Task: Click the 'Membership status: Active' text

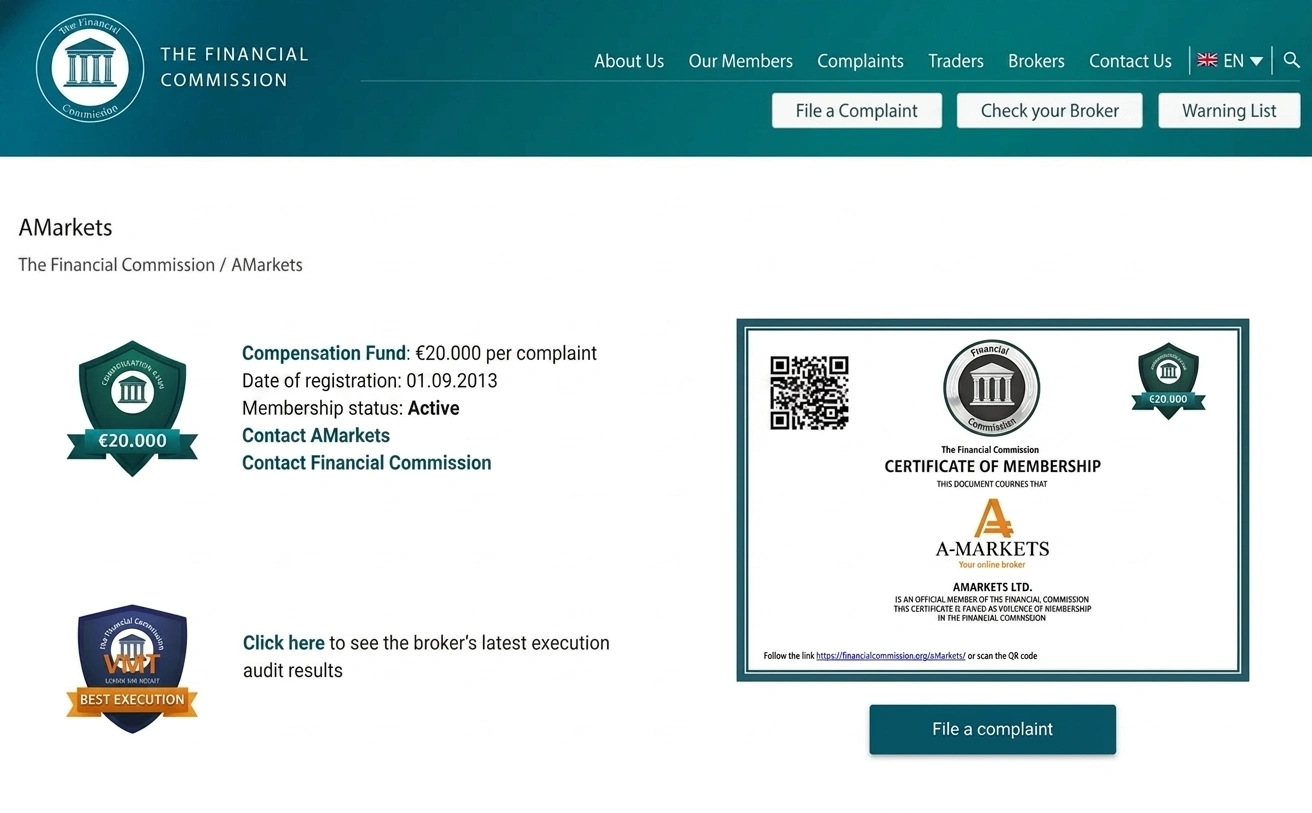Action: pos(351,408)
